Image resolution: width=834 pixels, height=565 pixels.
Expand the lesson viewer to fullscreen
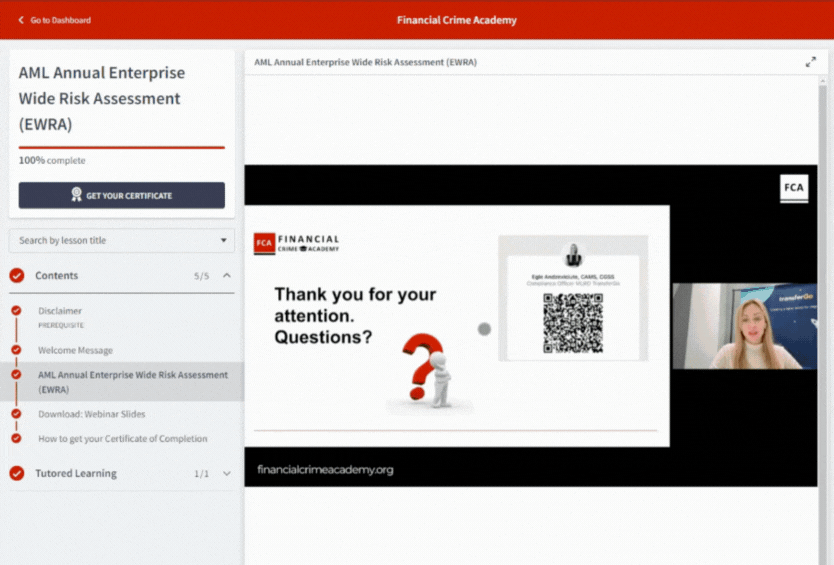(811, 62)
